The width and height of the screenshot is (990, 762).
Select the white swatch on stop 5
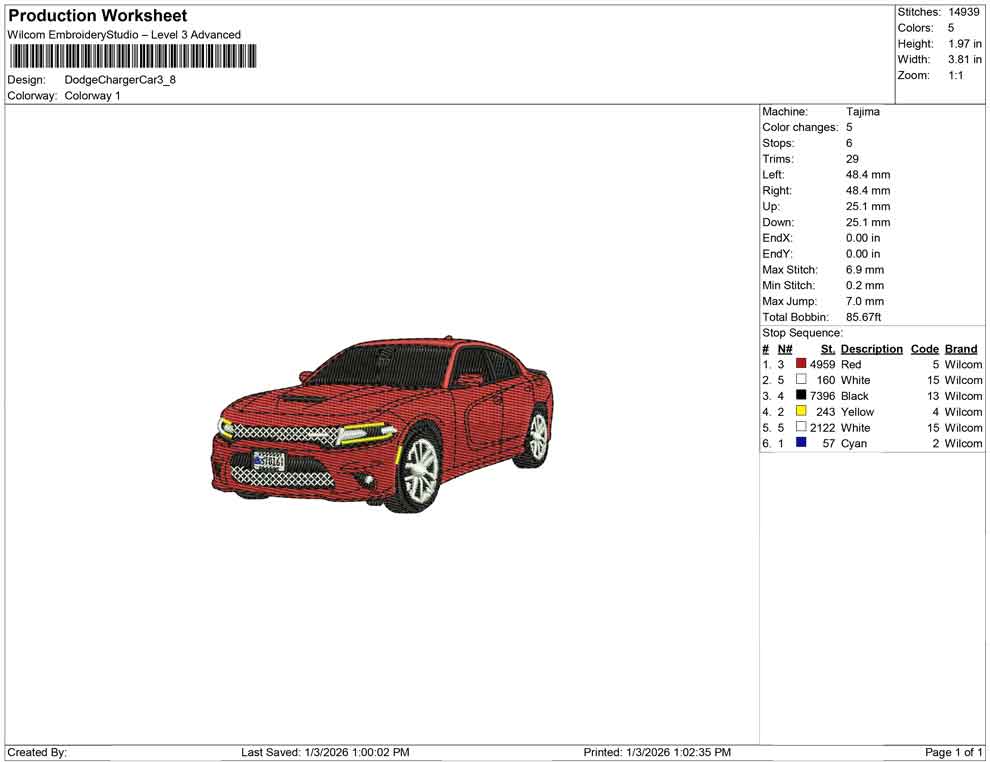click(x=800, y=427)
